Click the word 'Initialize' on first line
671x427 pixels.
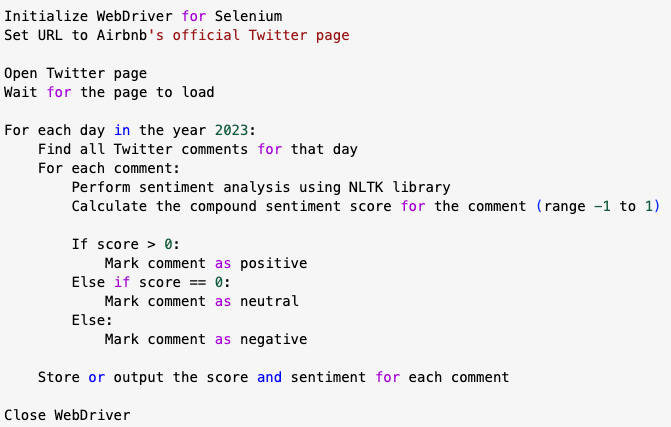click(46, 16)
